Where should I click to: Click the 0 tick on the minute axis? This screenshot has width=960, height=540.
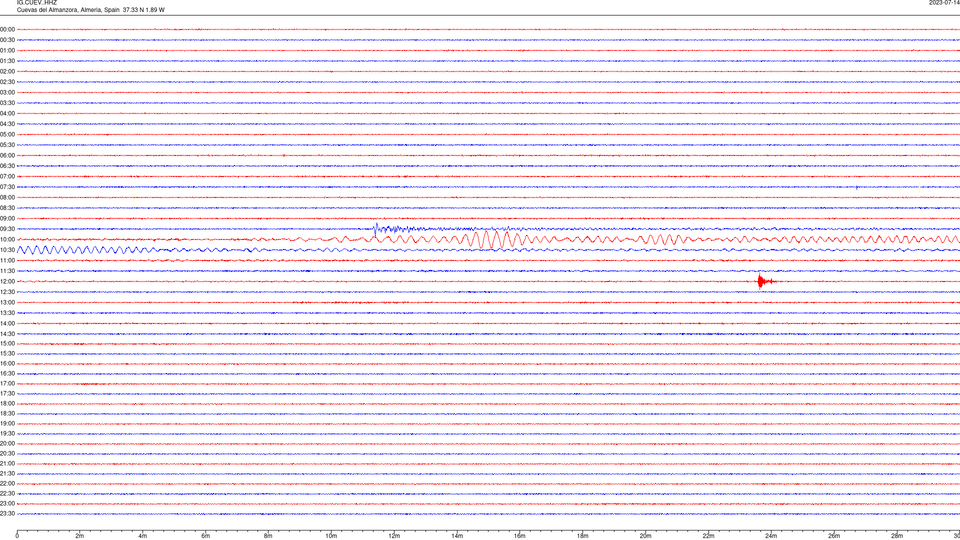[17, 536]
